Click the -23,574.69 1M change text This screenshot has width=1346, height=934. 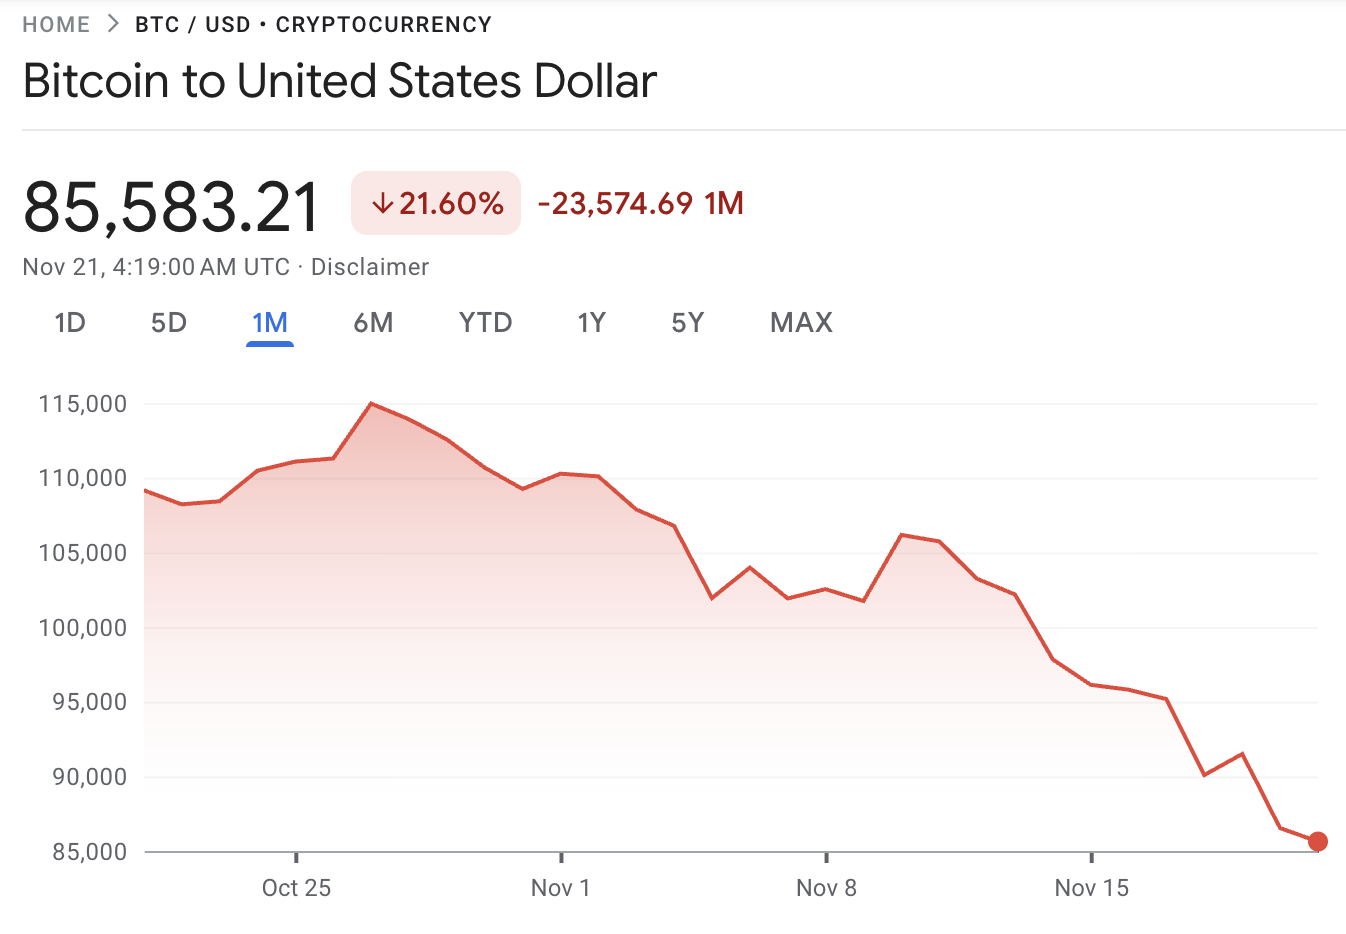pyautogui.click(x=639, y=202)
